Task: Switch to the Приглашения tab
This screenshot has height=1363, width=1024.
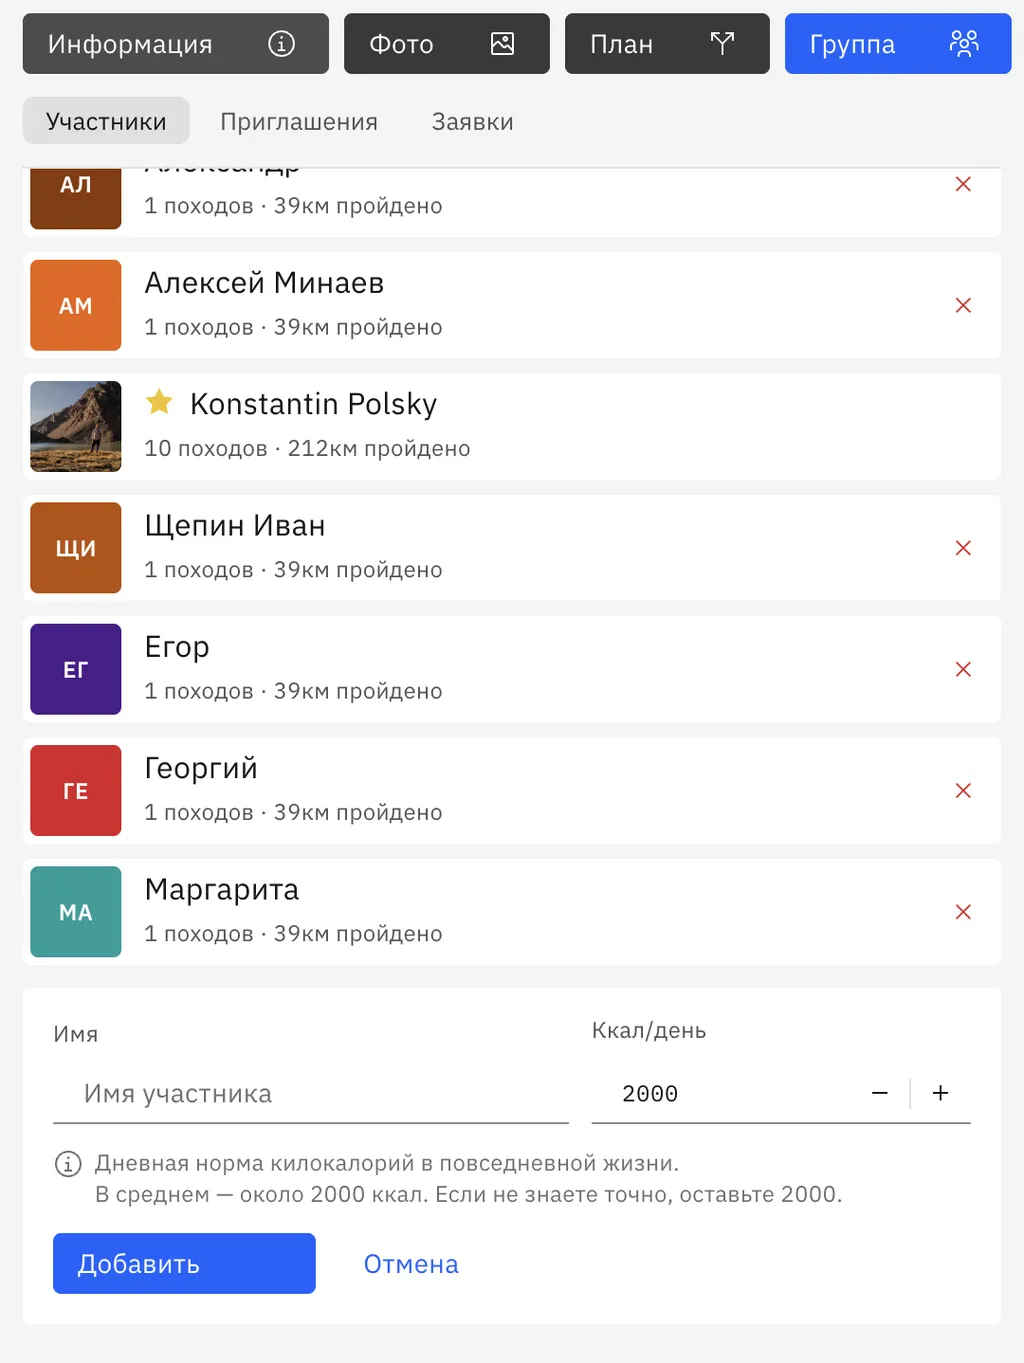Action: click(299, 122)
